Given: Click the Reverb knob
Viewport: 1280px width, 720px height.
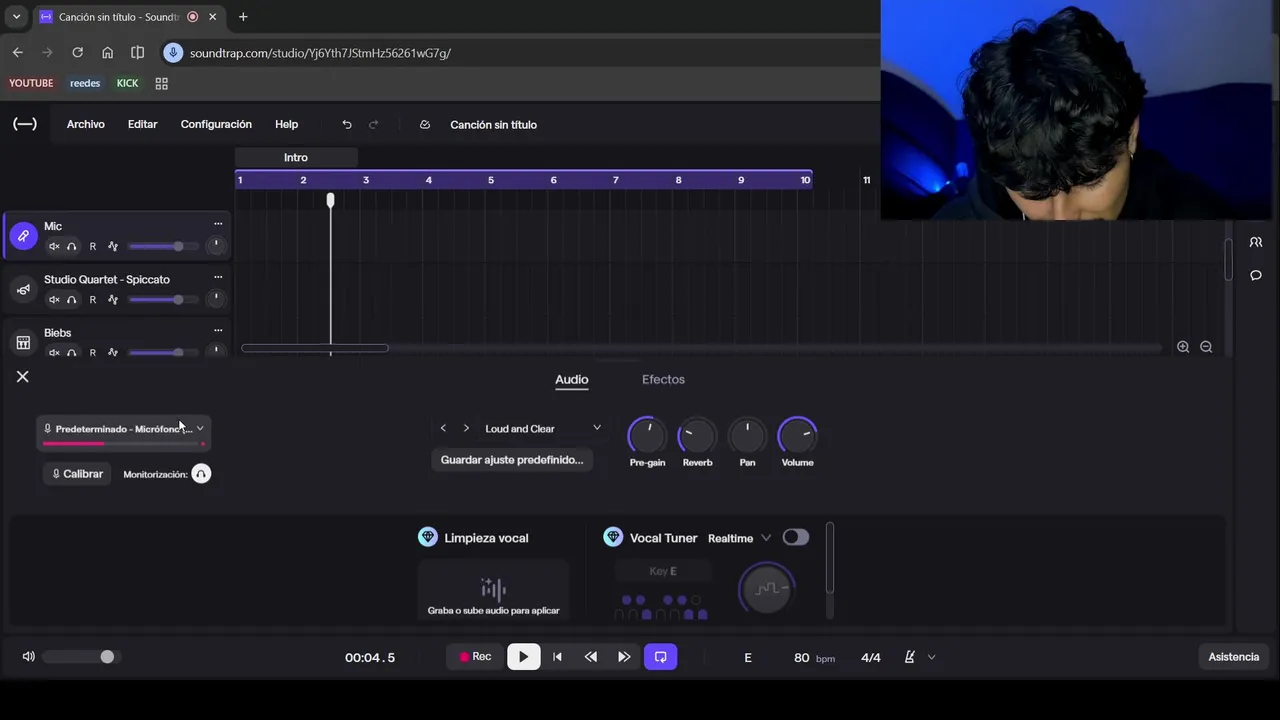Looking at the screenshot, I should (697, 436).
